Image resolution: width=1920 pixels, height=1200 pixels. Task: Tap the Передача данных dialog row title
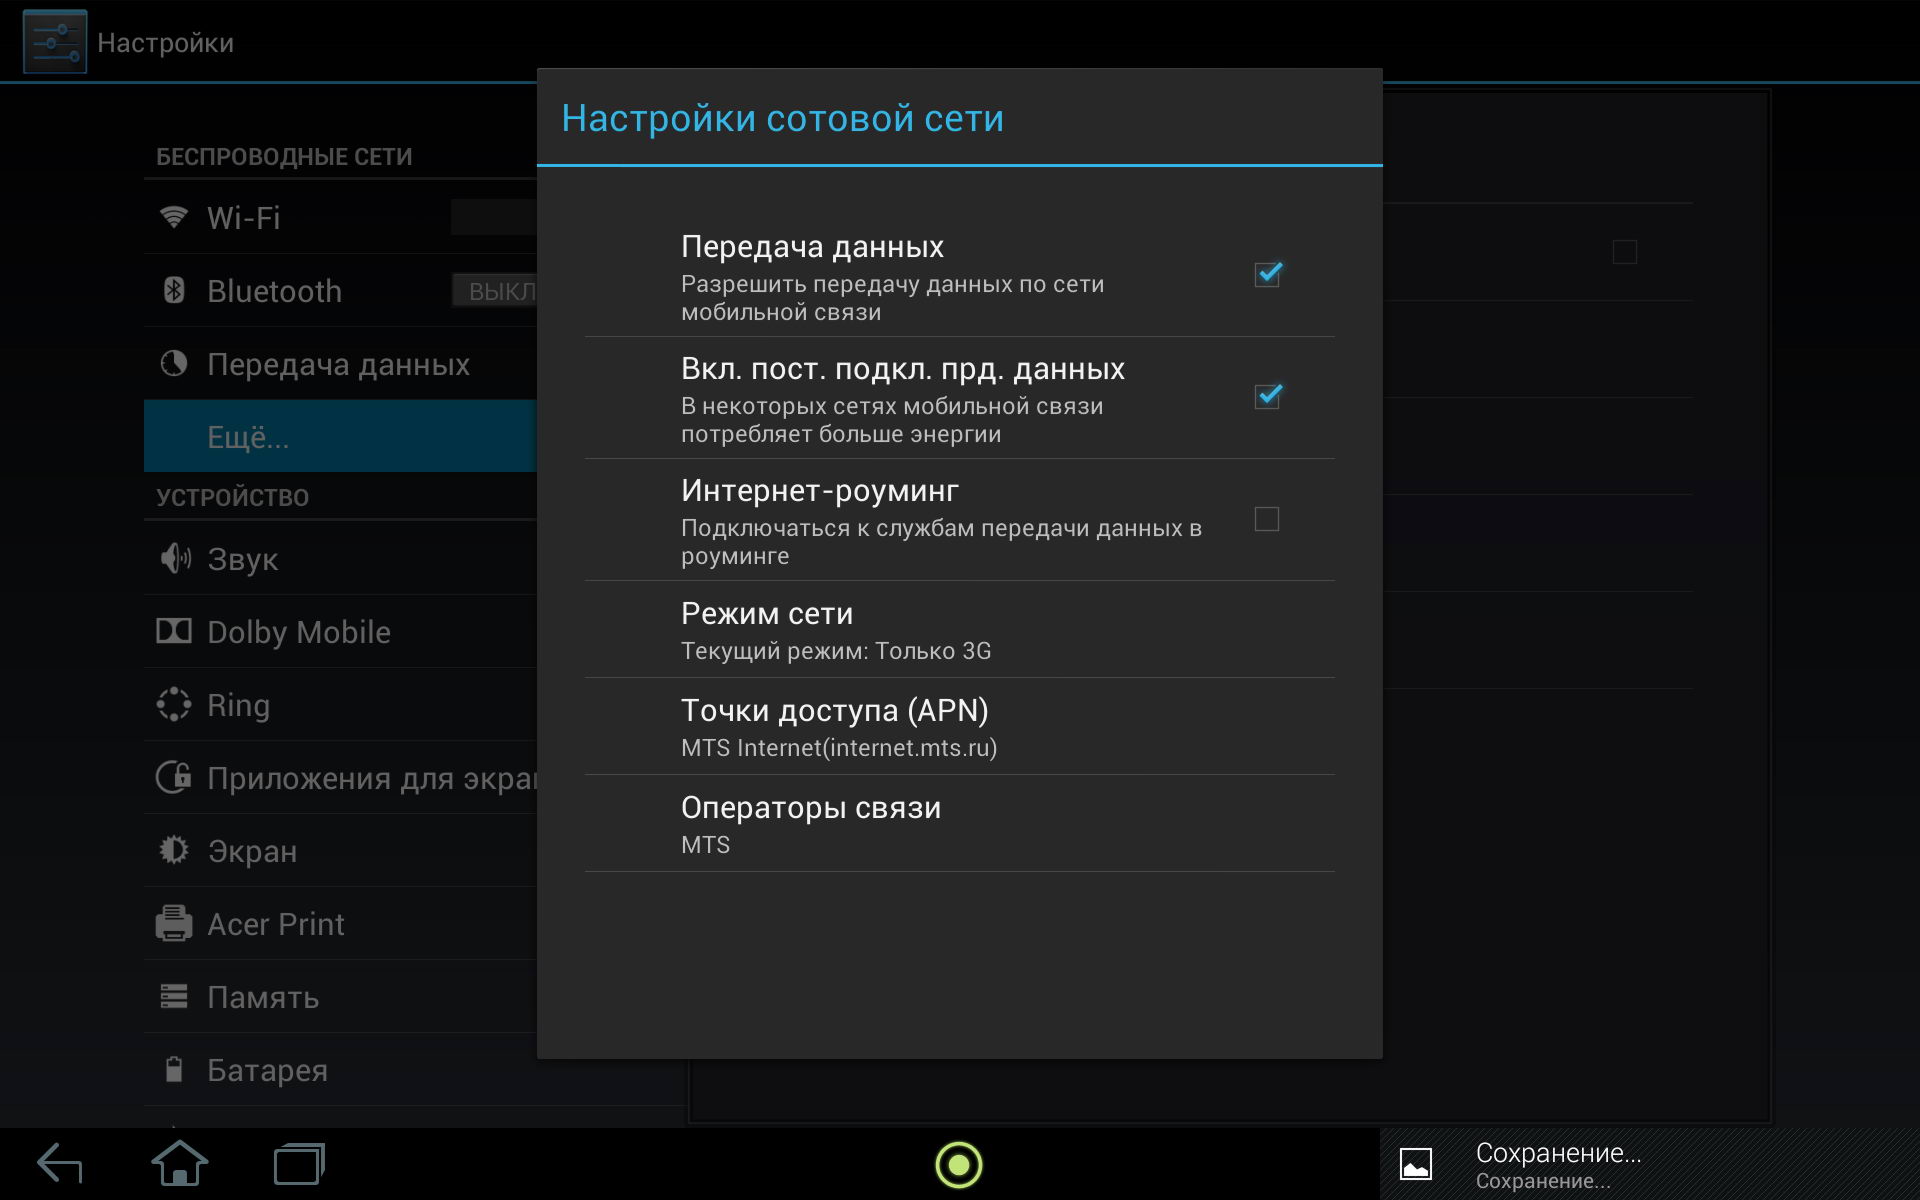point(812,246)
